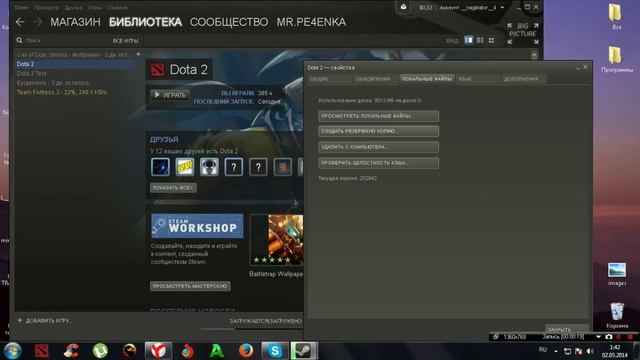Switch library to grid view icon

(491, 40)
